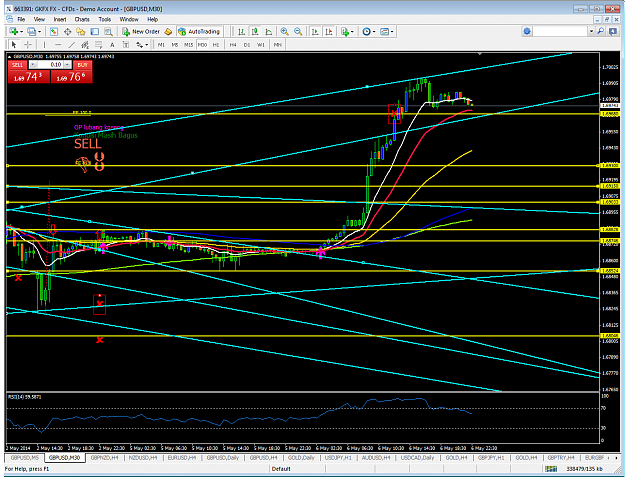
Task: Expand the Indicators dropdown arrow
Action: click(352, 31)
